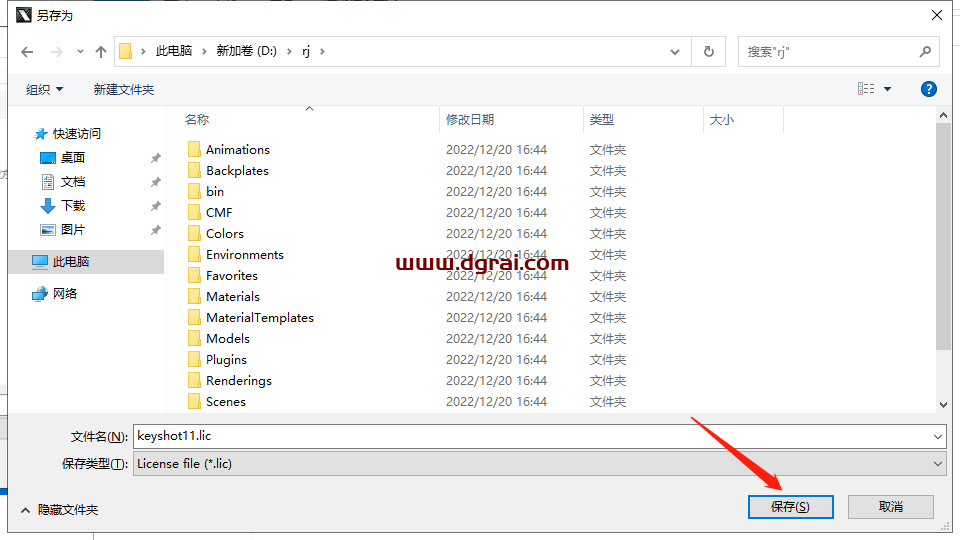The height and width of the screenshot is (540, 960).
Task: Click the back navigation arrow
Action: [x=27, y=51]
